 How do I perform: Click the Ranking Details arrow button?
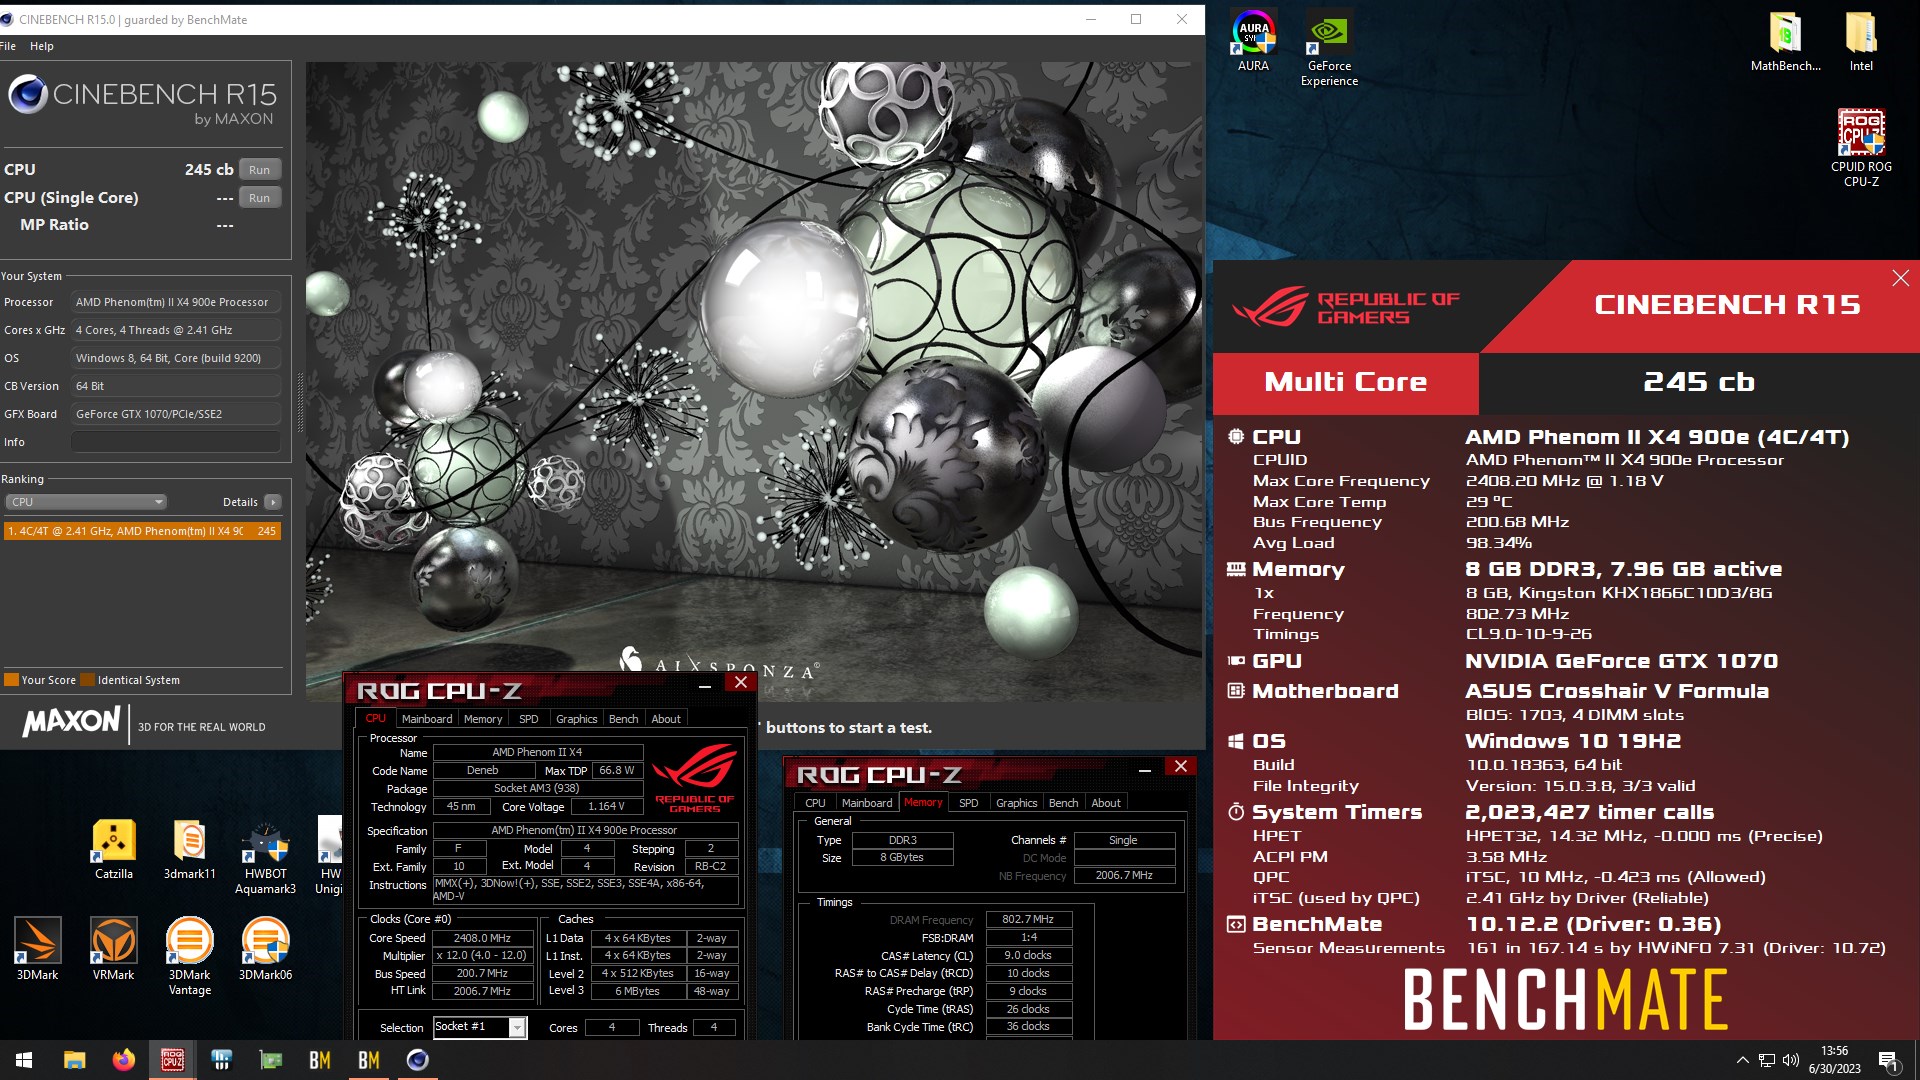coord(272,502)
